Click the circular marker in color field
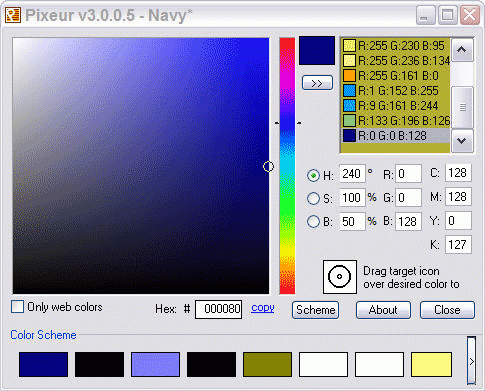This screenshot has height=391, width=485. [268, 166]
